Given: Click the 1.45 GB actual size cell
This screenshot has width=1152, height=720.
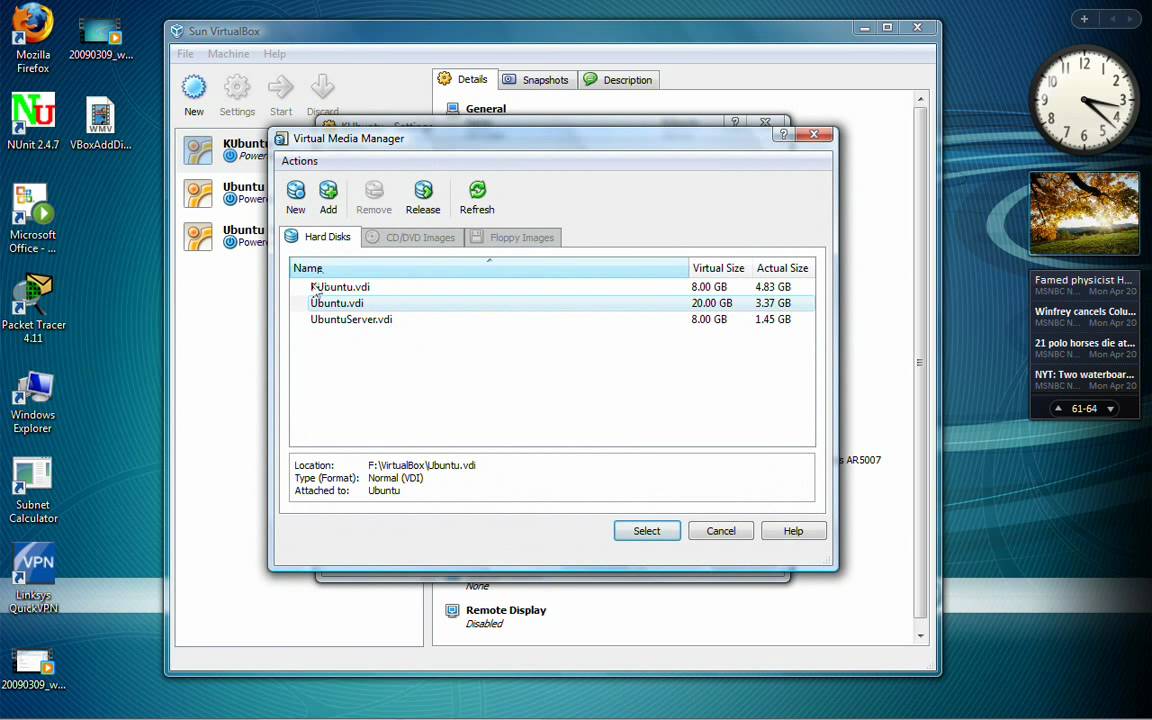Looking at the screenshot, I should click(773, 319).
